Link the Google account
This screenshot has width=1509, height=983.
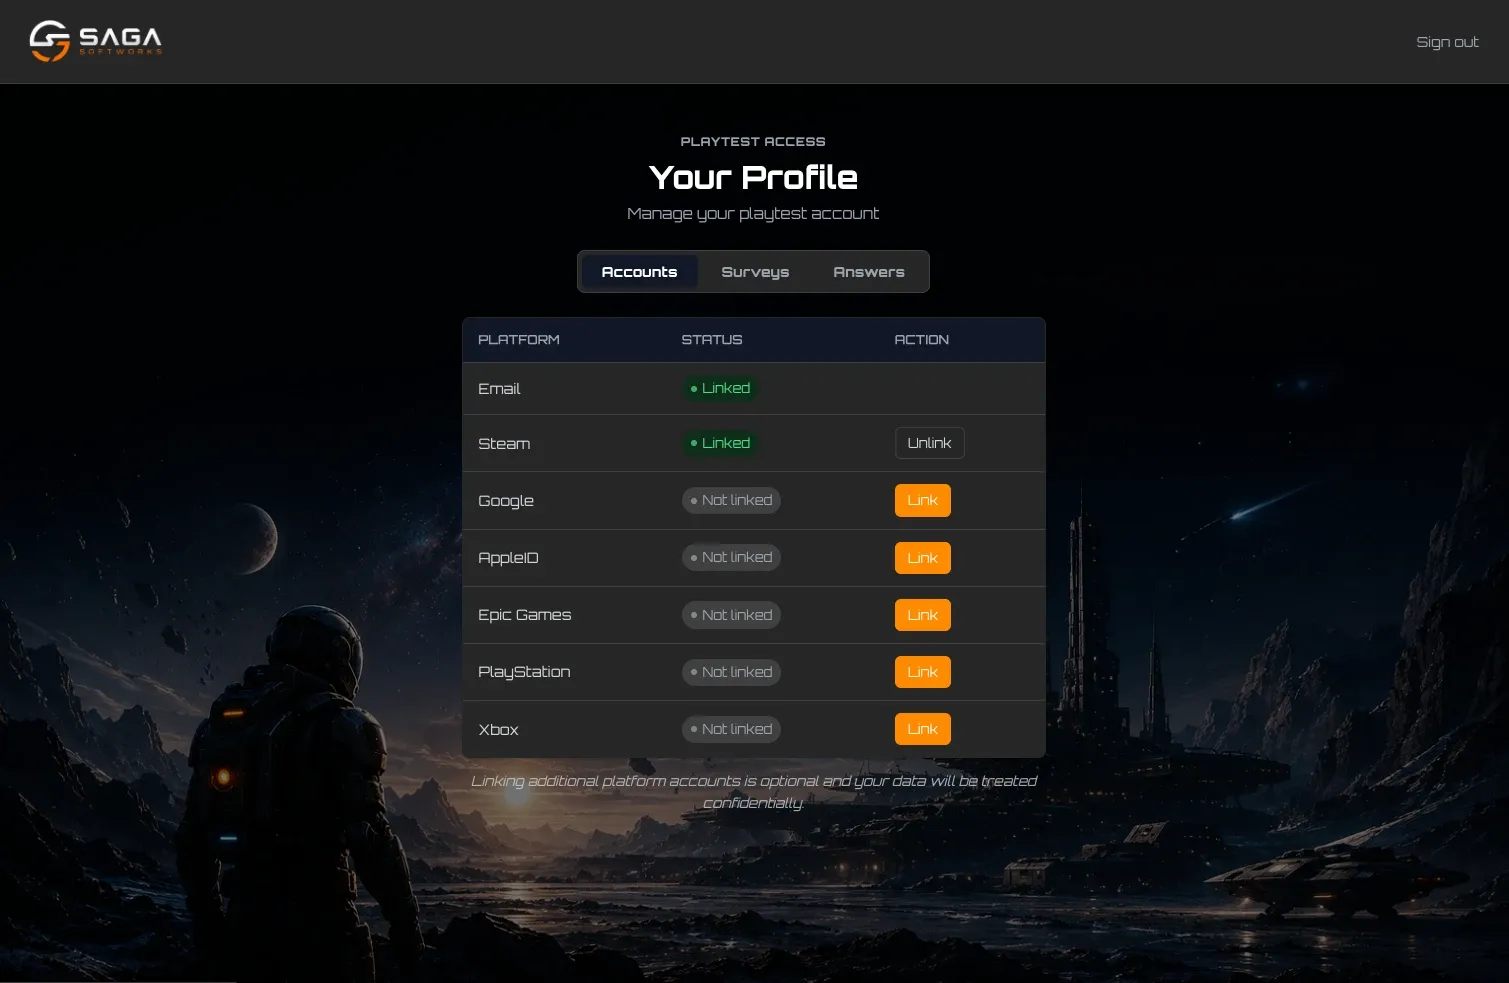tap(922, 500)
